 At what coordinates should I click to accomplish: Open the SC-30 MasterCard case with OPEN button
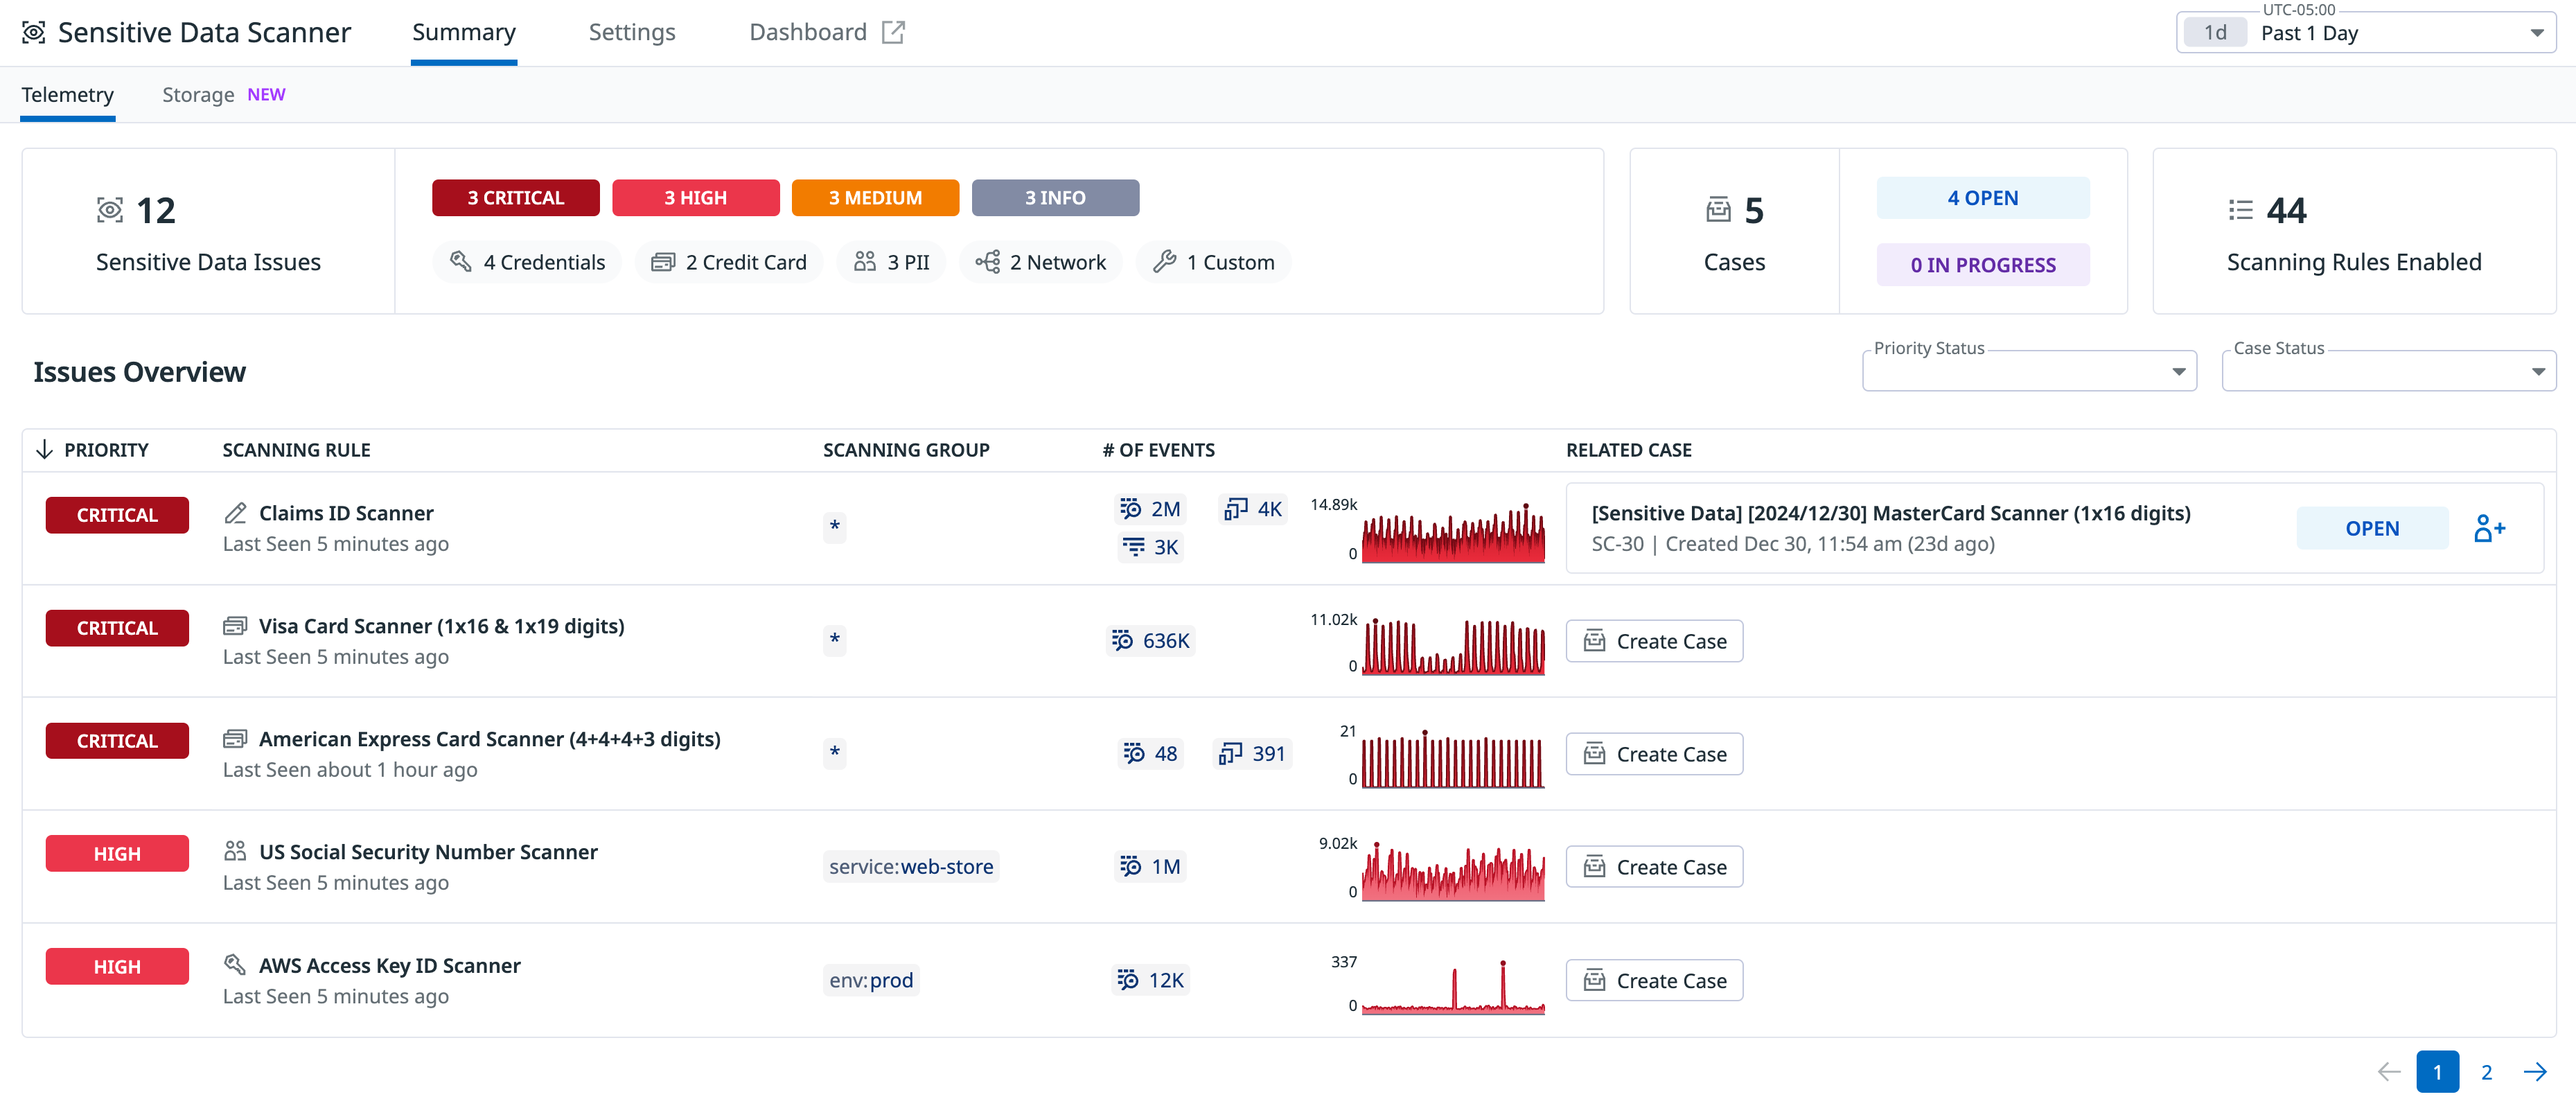[x=2372, y=528]
